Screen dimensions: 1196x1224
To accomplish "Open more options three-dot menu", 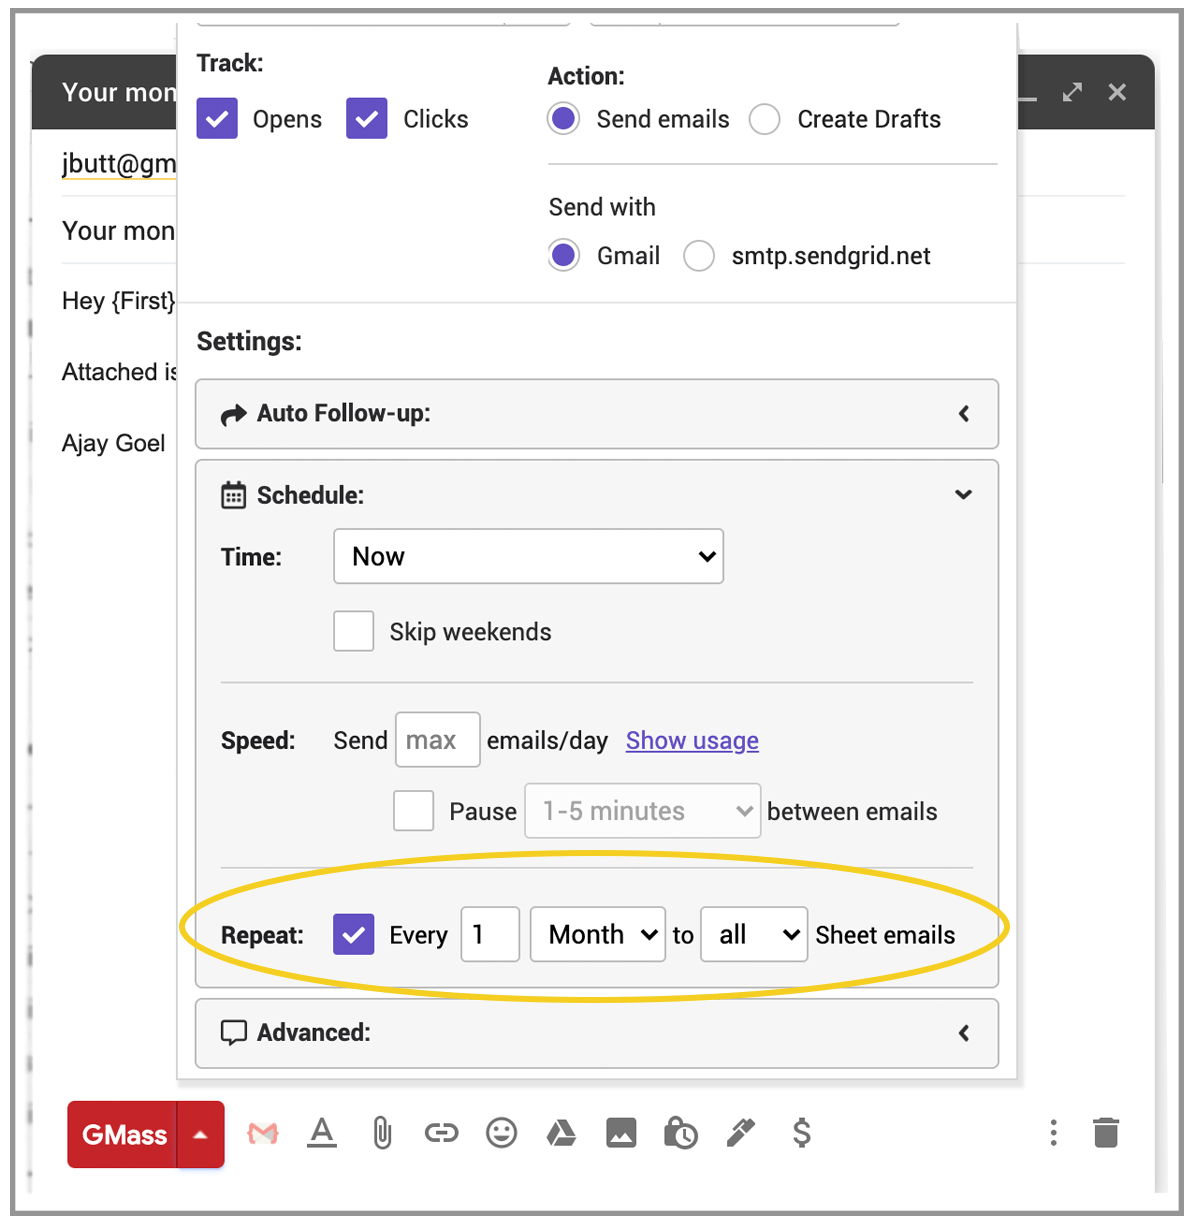I will [x=1053, y=1133].
